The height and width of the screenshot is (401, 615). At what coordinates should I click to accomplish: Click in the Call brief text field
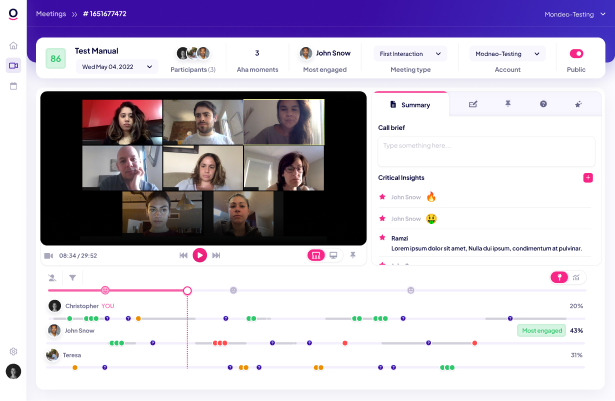[x=486, y=151]
